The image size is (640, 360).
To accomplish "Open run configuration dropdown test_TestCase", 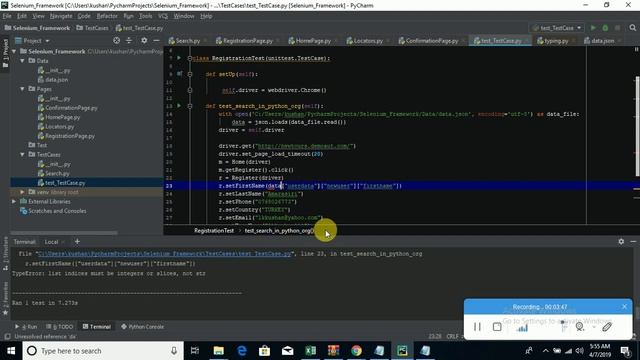I will point(557,28).
